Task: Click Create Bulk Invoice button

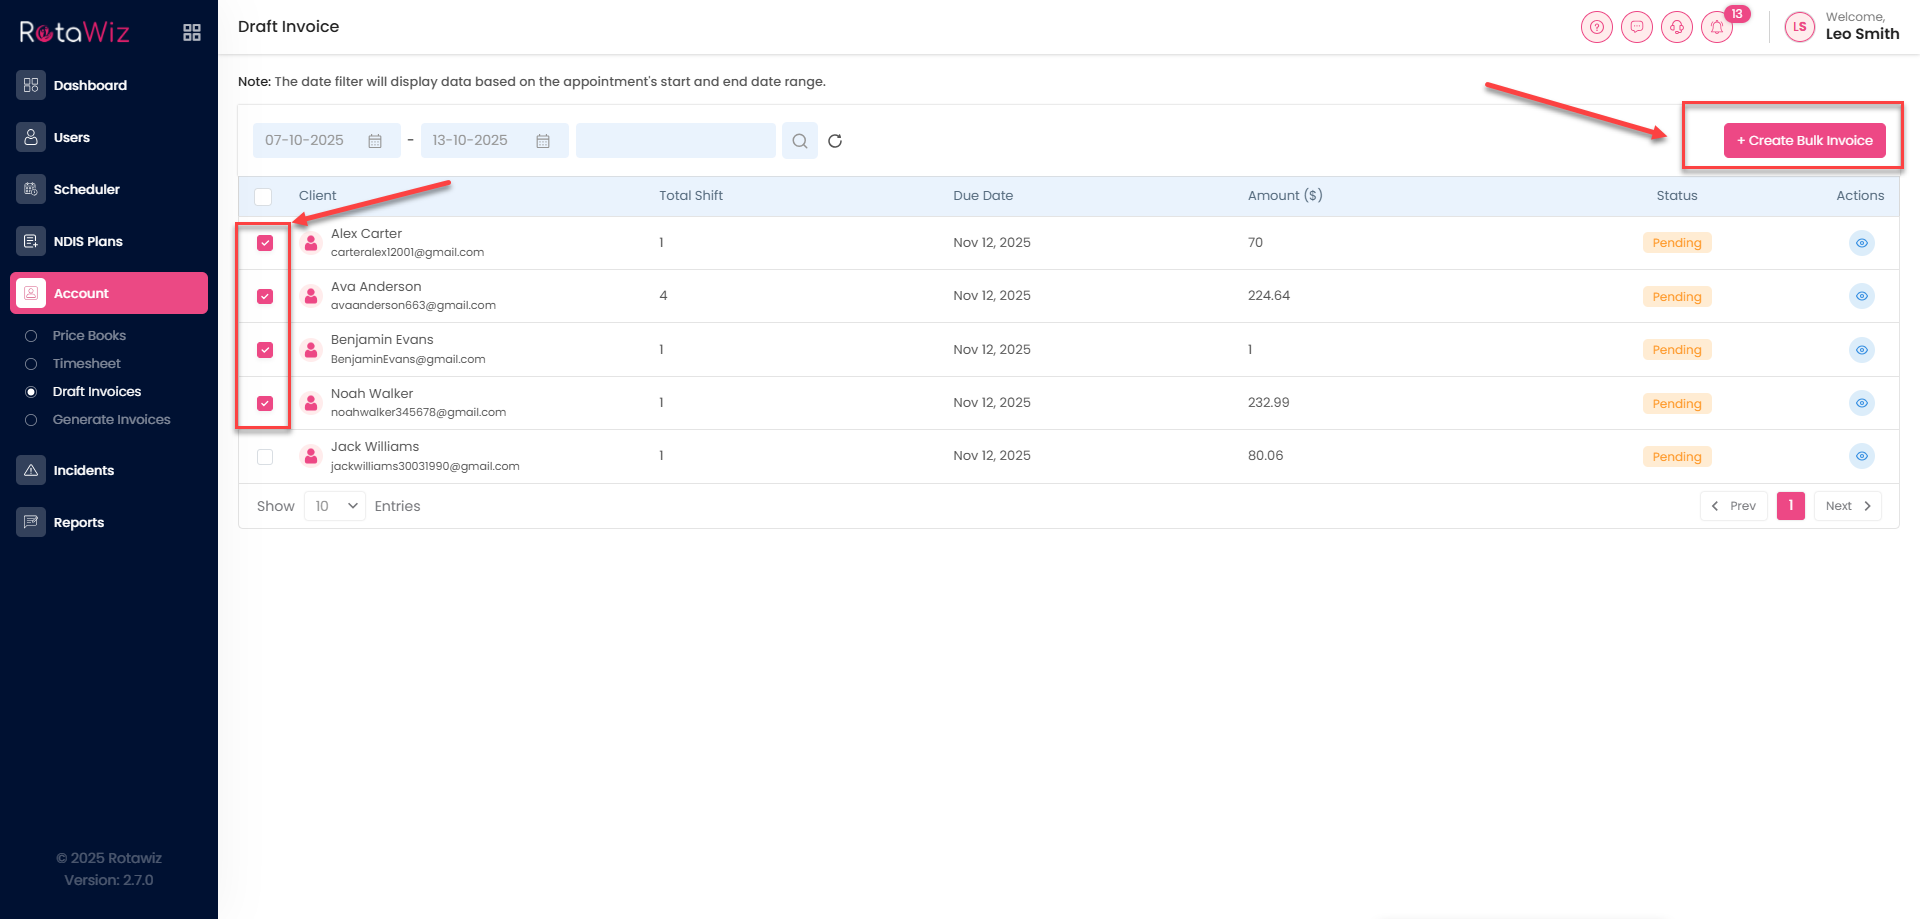Action: [x=1804, y=141]
